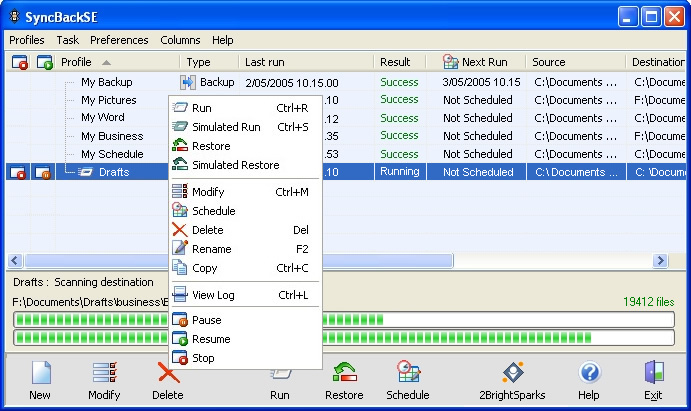The width and height of the screenshot is (691, 411).
Task: Click the run-all icon in the column header
Action: (45, 62)
